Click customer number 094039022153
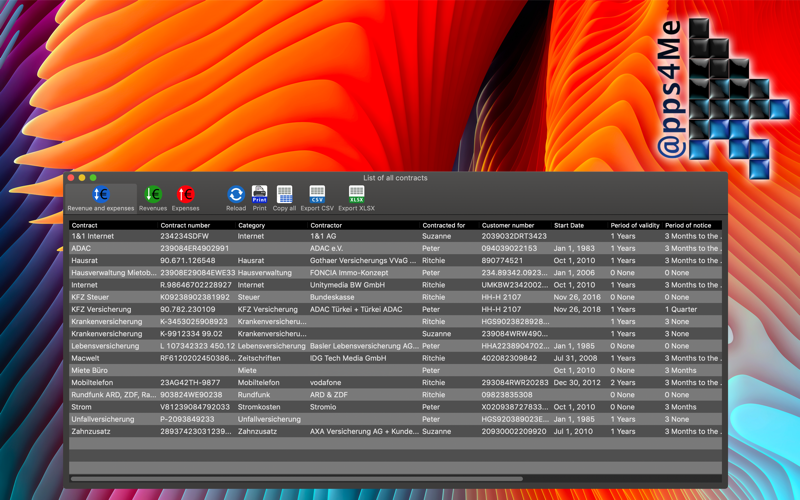The image size is (800, 500). point(509,248)
